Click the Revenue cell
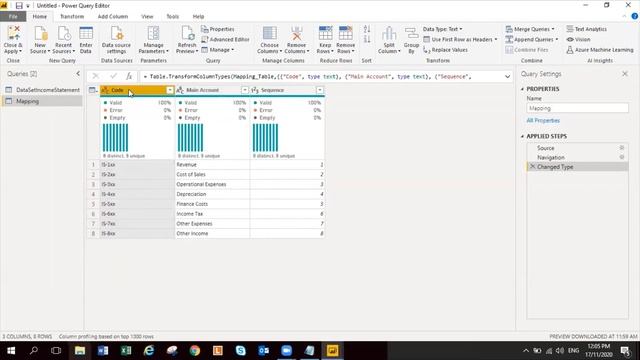Screen dimensions: 640x360 [212, 164]
